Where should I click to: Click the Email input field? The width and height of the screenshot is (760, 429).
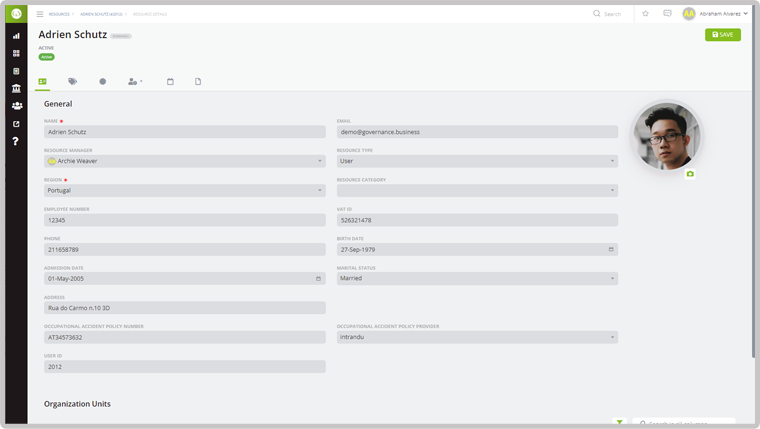(477, 132)
